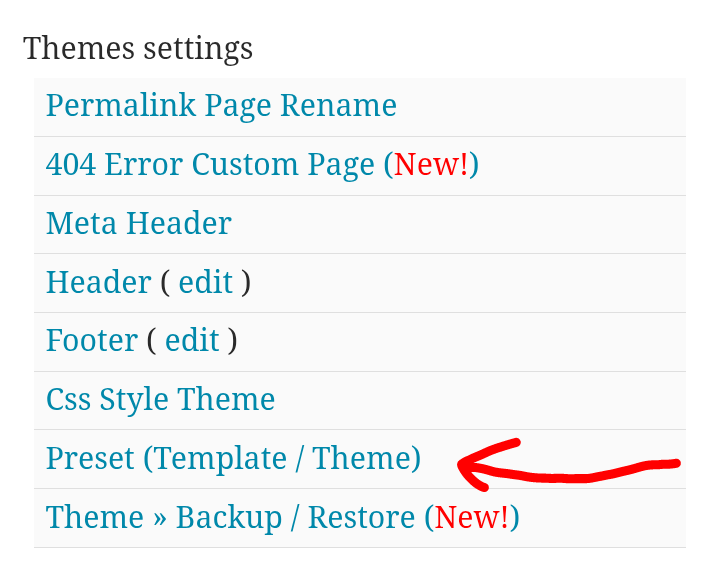Screen dimensions: 720x587
Task: Click the word Style in Css Style Theme
Action: pos(134,401)
